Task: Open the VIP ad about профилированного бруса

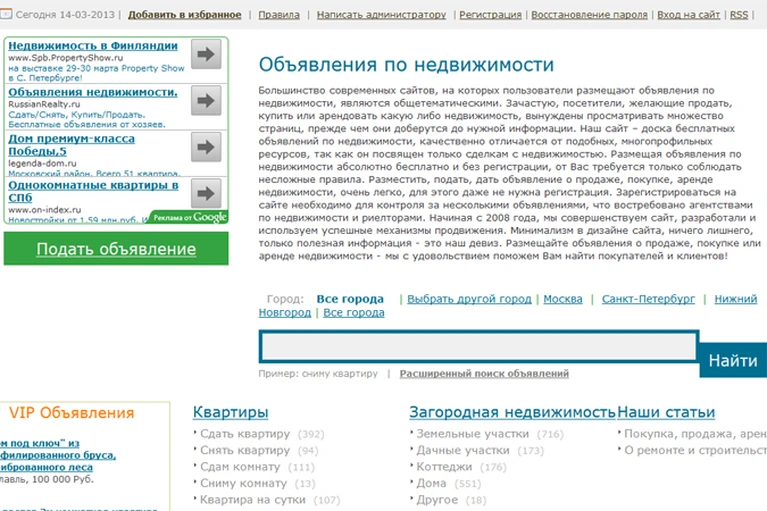Action: point(58,455)
